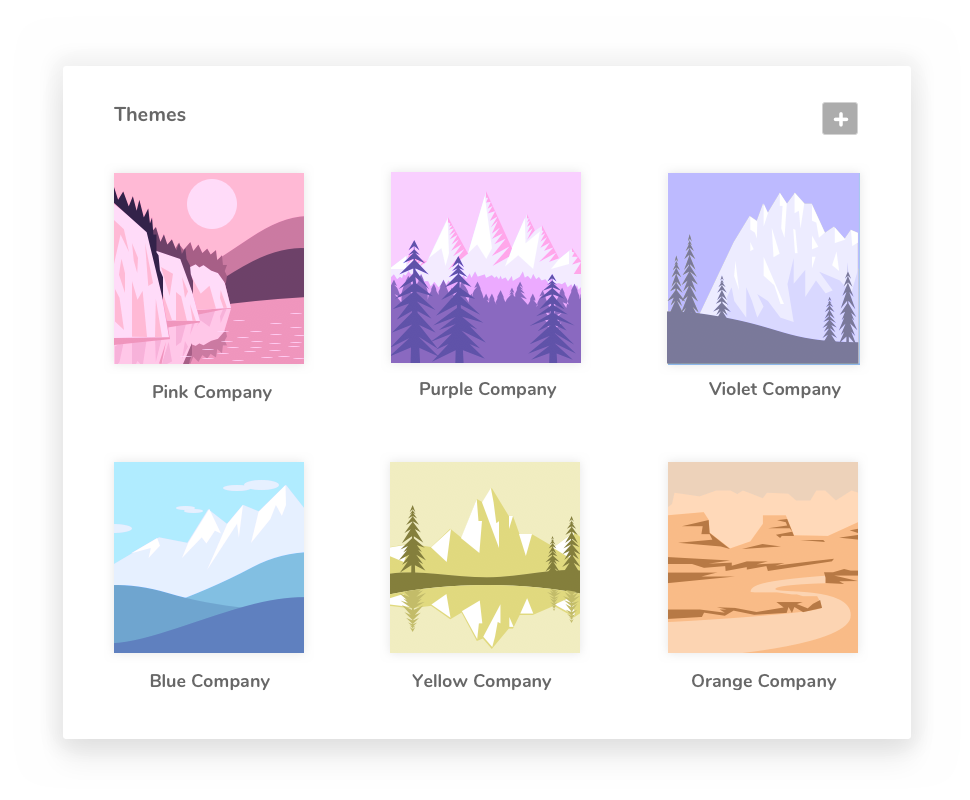Viewport: 970px width, 800px height.
Task: Click the plus icon to add theme
Action: (x=839, y=118)
